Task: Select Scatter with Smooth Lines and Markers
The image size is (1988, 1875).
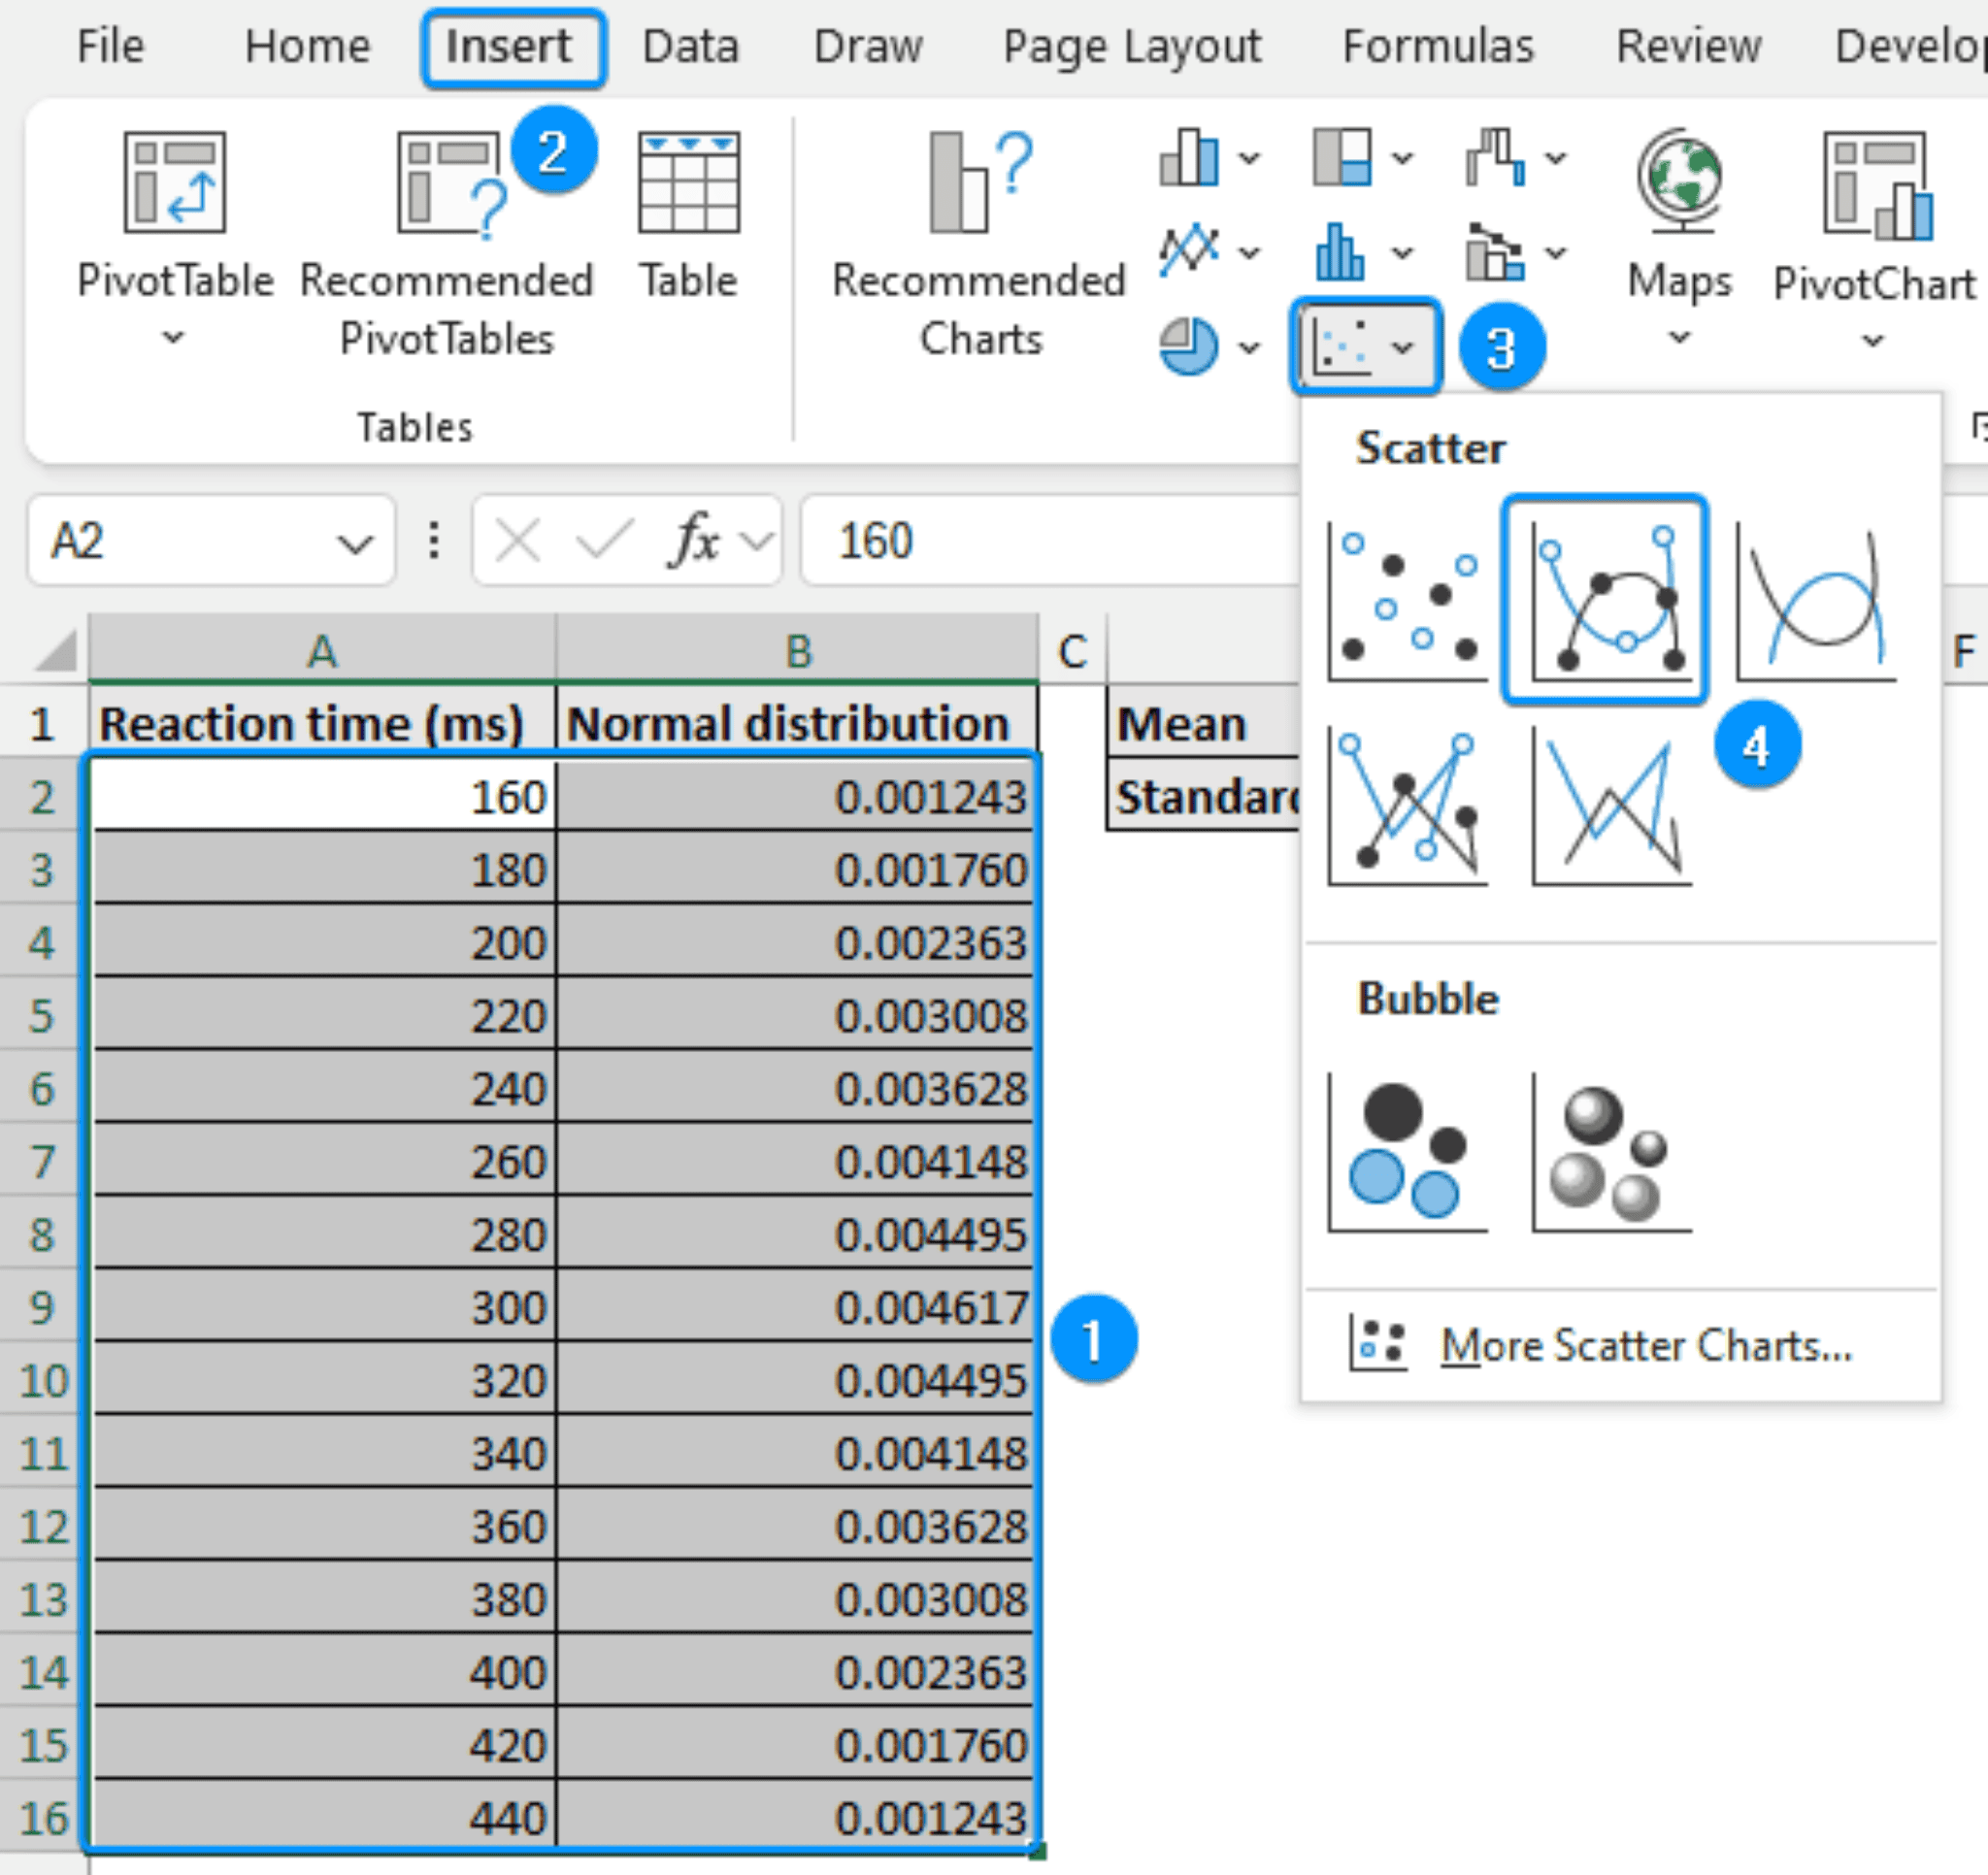Action: click(x=1605, y=597)
